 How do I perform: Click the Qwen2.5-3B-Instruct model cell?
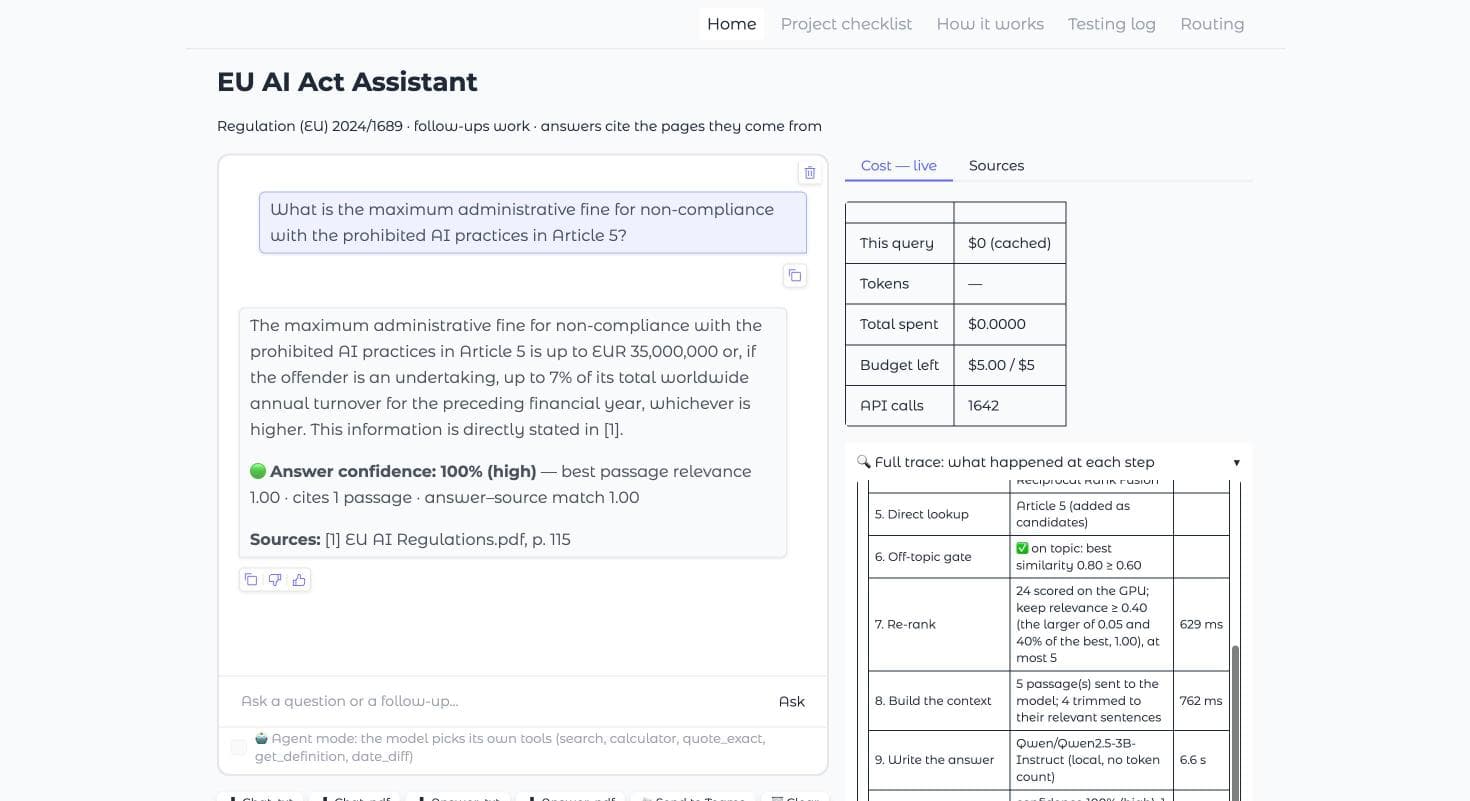pos(1090,760)
